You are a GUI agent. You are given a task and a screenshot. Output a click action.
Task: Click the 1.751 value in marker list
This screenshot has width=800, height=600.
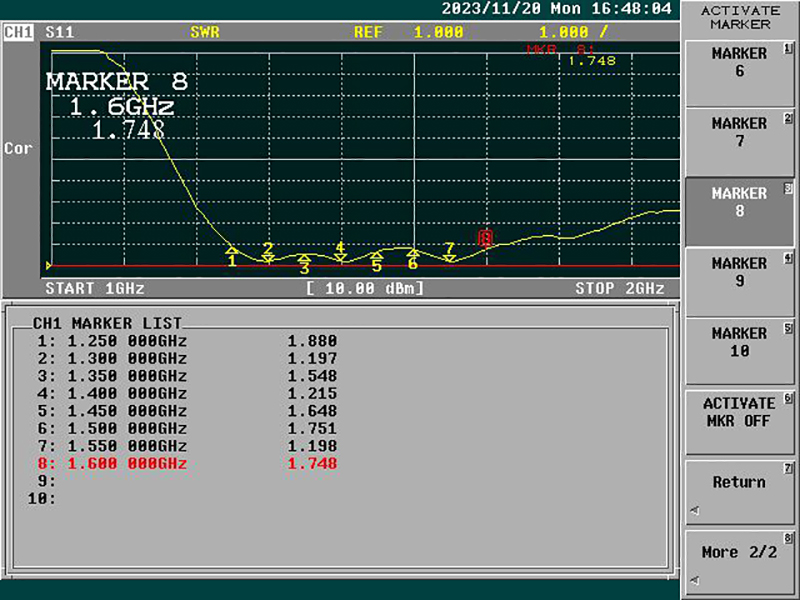coord(312,429)
